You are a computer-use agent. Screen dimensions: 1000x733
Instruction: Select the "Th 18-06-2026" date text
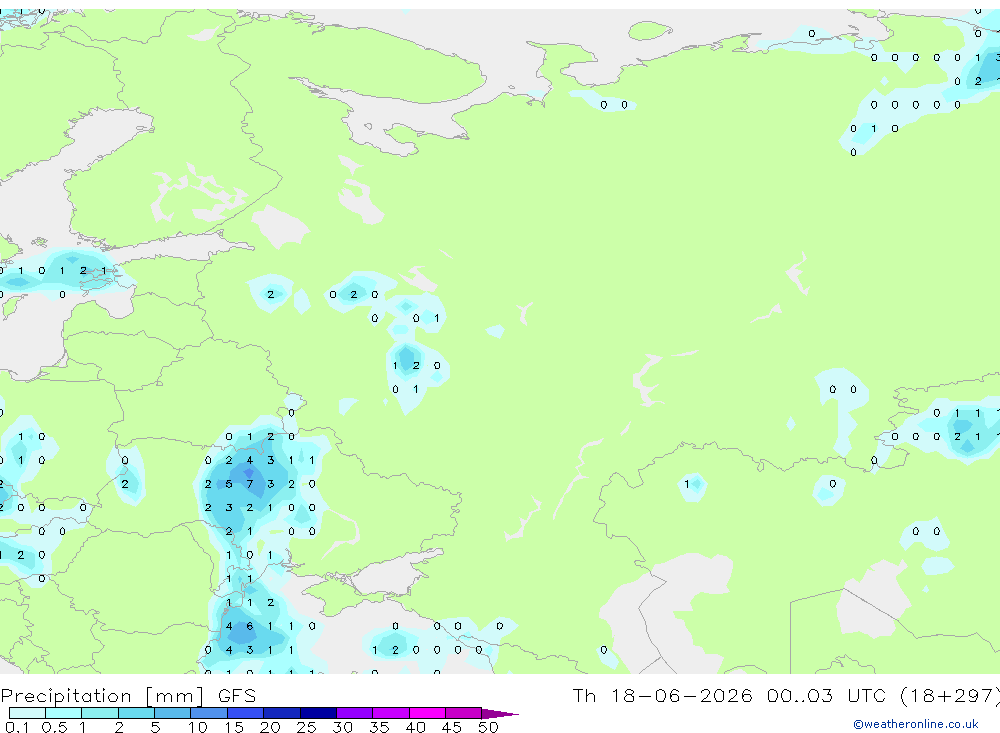662,695
